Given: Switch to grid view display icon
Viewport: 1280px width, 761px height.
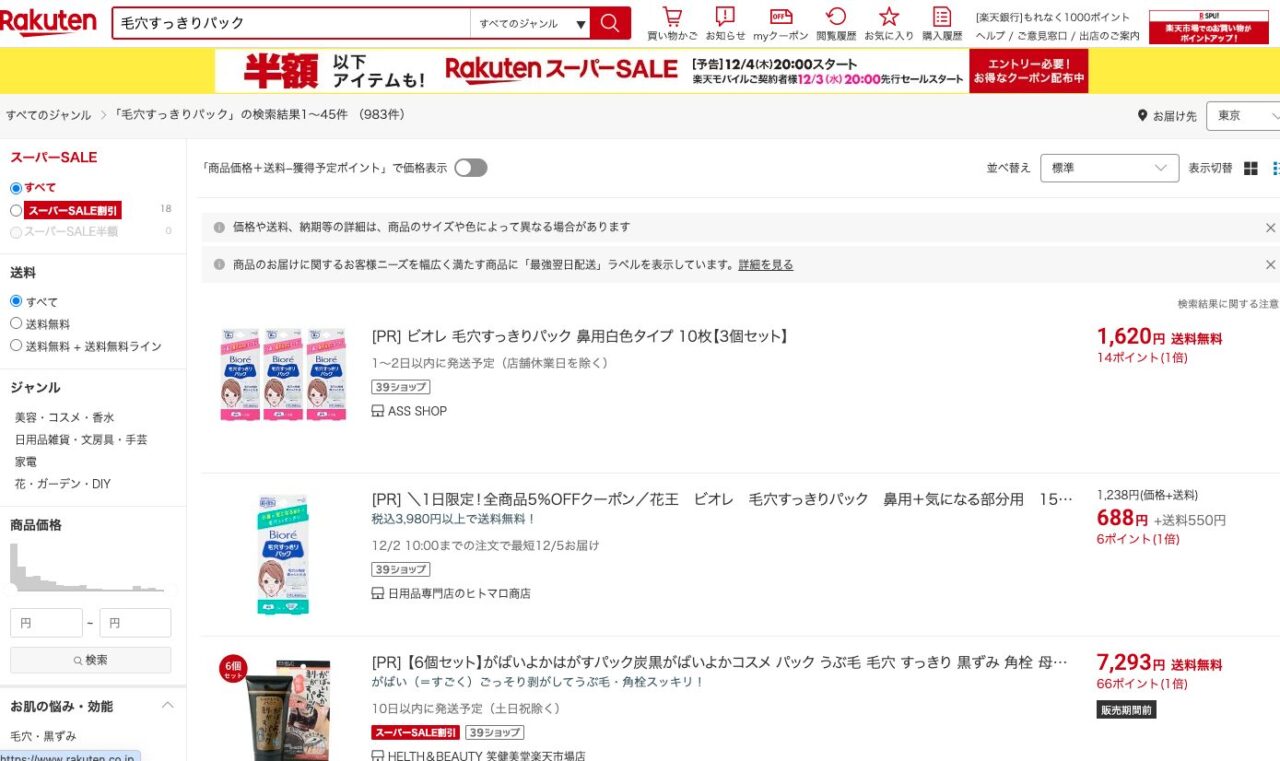Looking at the screenshot, I should [x=1250, y=168].
